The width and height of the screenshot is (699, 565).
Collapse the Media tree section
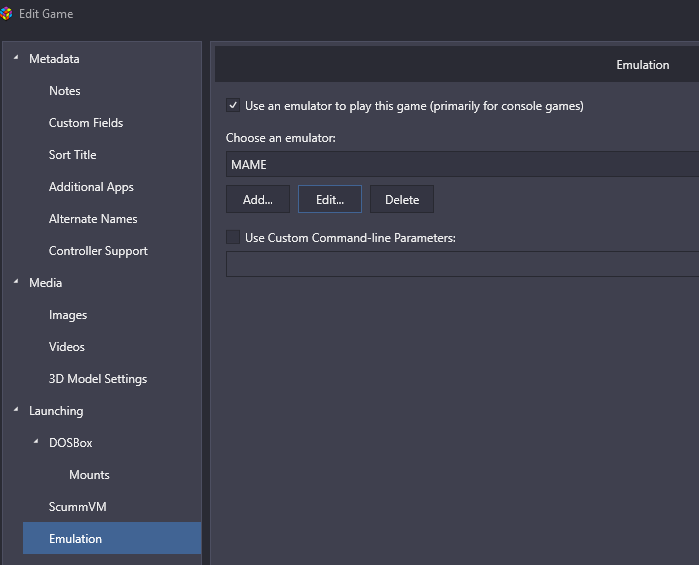[16, 281]
